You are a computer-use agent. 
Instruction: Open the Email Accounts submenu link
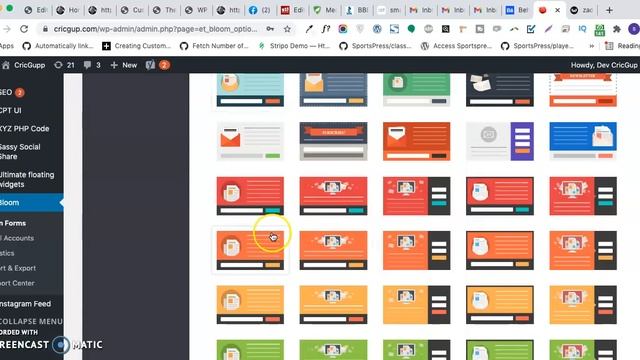(17, 238)
